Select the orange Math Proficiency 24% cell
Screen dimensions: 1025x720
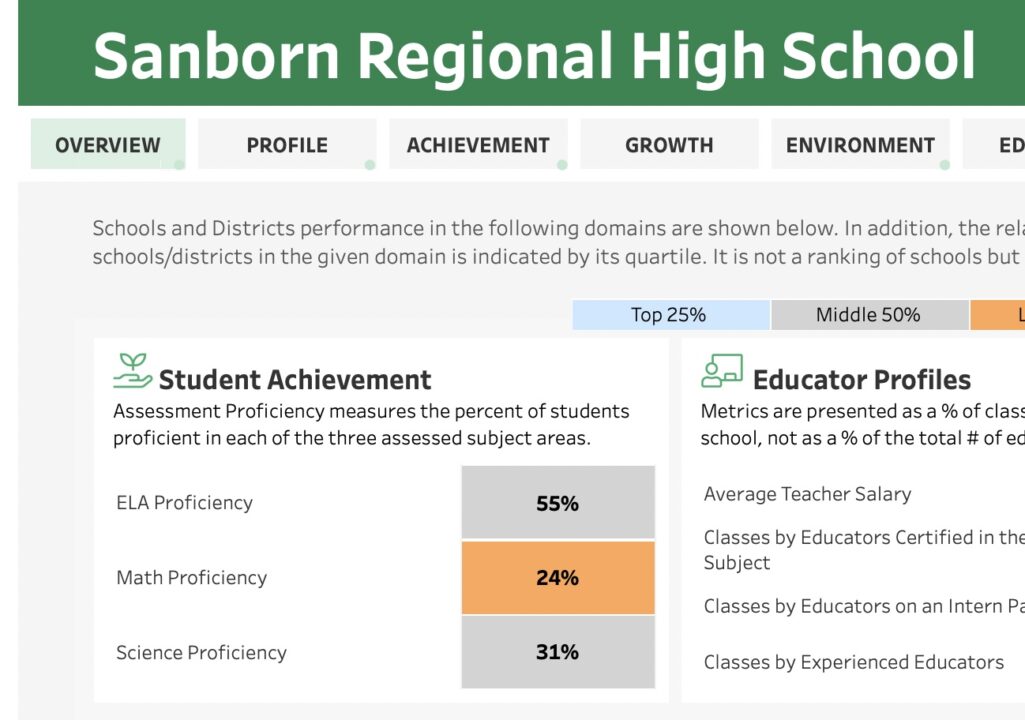[557, 578]
